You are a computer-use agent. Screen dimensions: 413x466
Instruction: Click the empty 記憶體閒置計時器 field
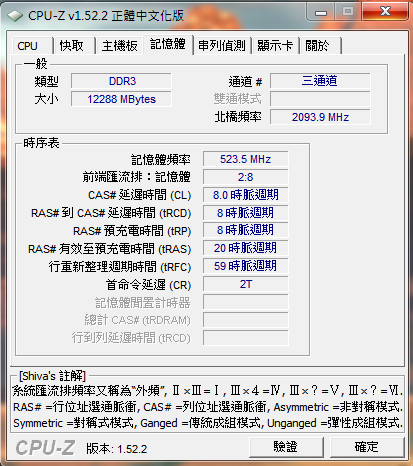[246, 302]
